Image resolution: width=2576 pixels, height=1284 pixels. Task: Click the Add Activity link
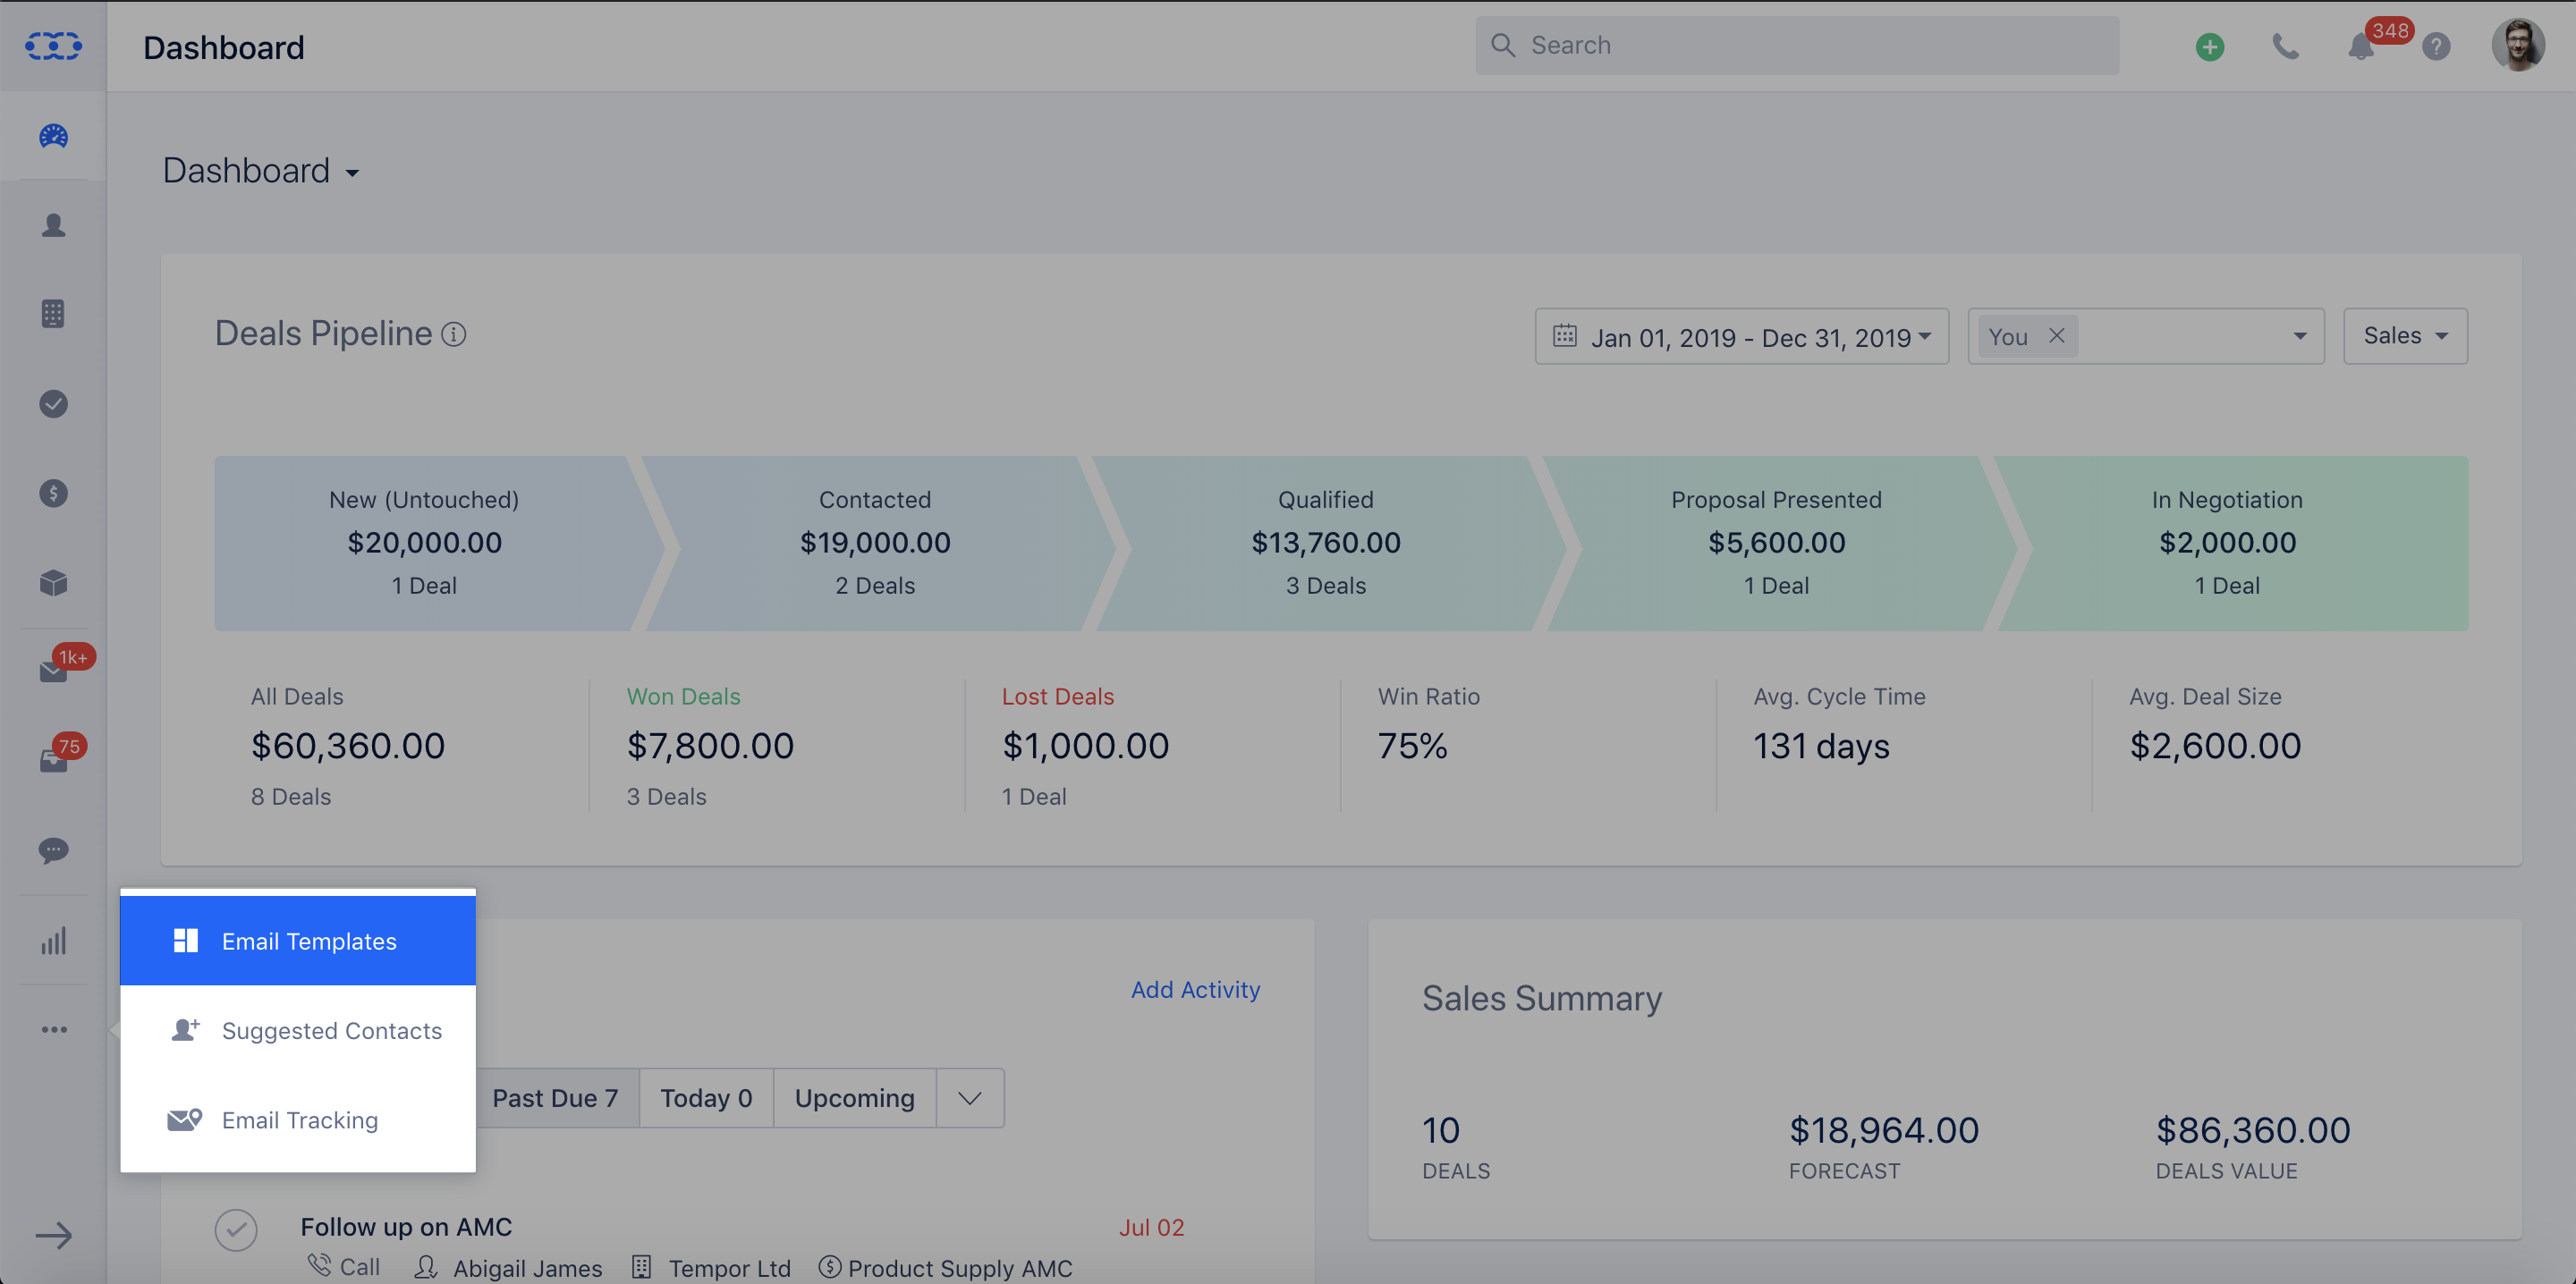click(1195, 990)
